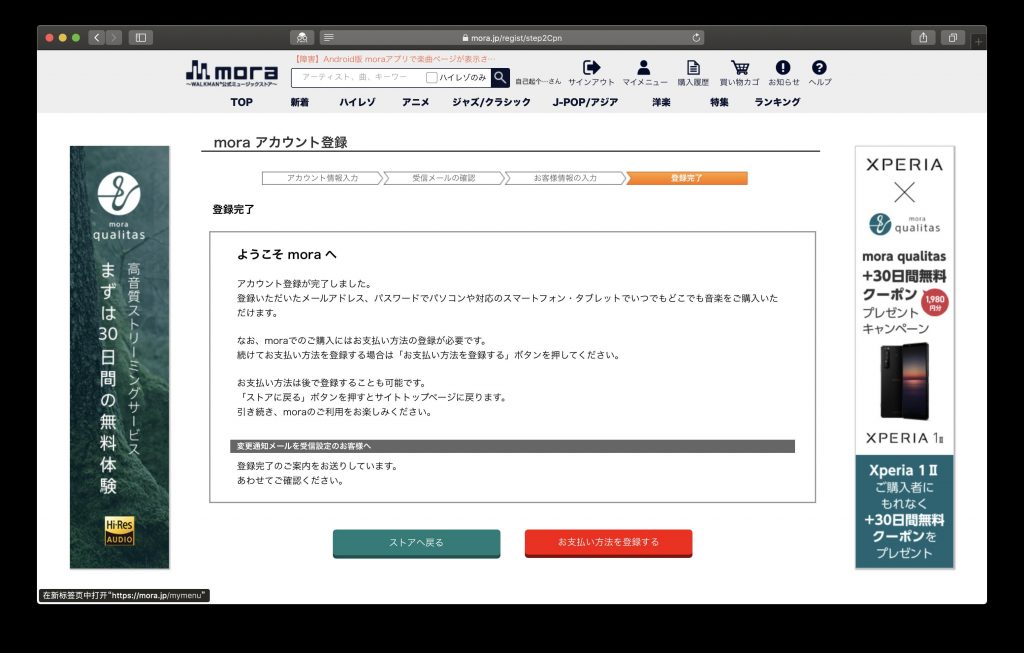Click the サインアウト sign-out icon
The image size is (1024, 653).
coord(591,67)
